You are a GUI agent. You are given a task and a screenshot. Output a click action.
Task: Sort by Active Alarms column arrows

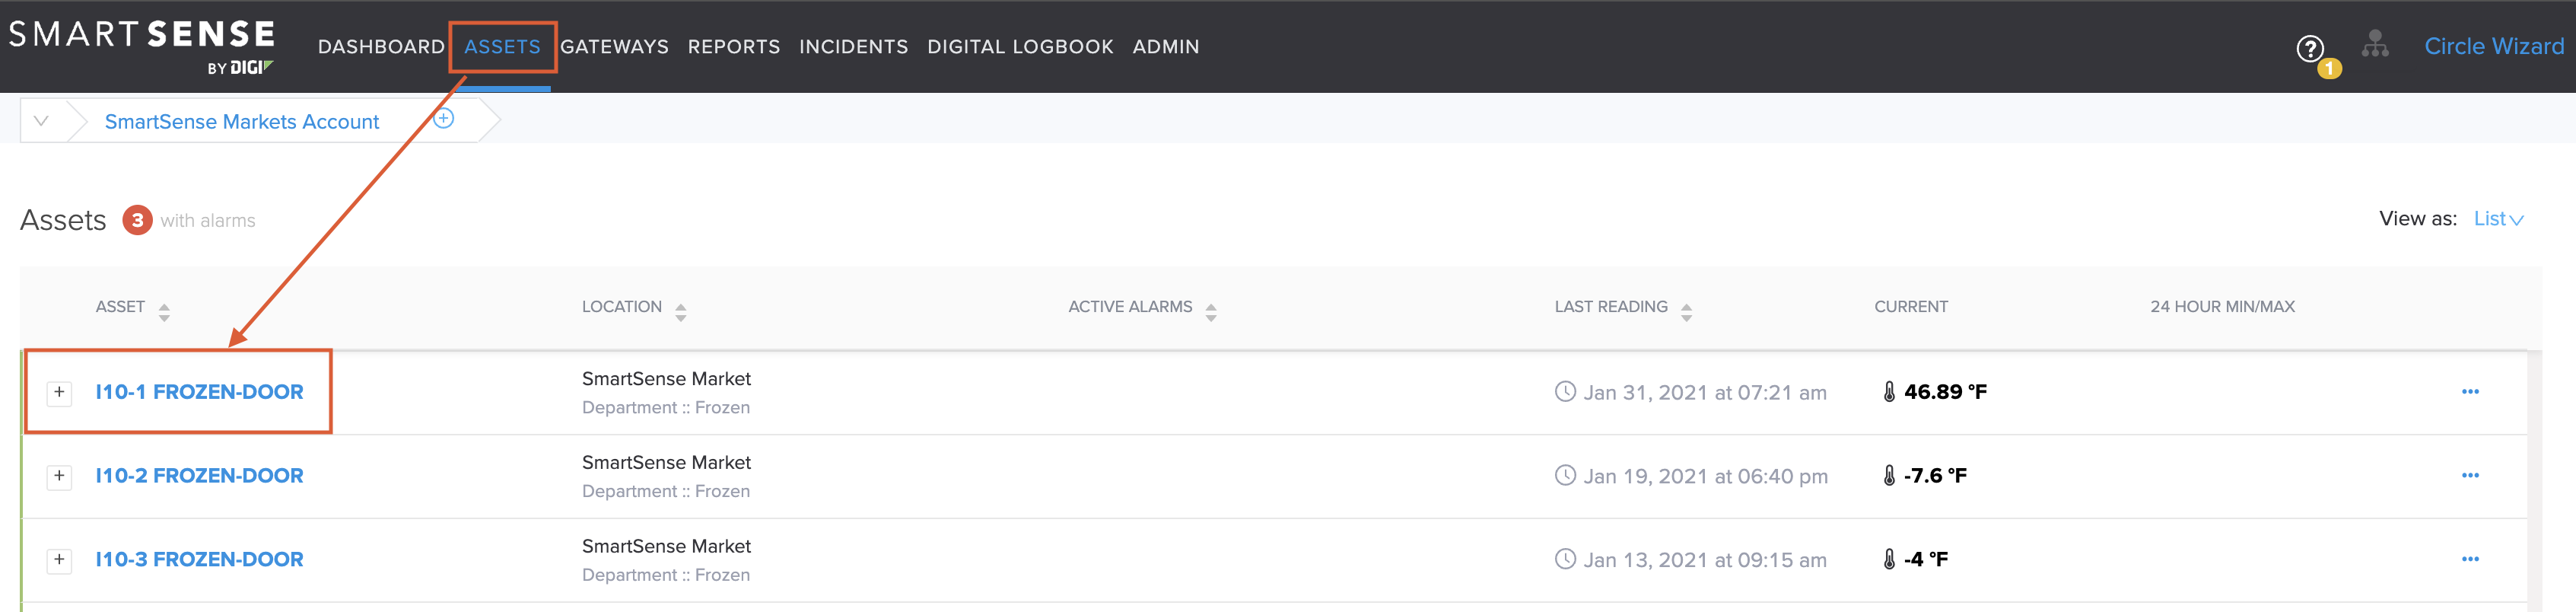1211,312
